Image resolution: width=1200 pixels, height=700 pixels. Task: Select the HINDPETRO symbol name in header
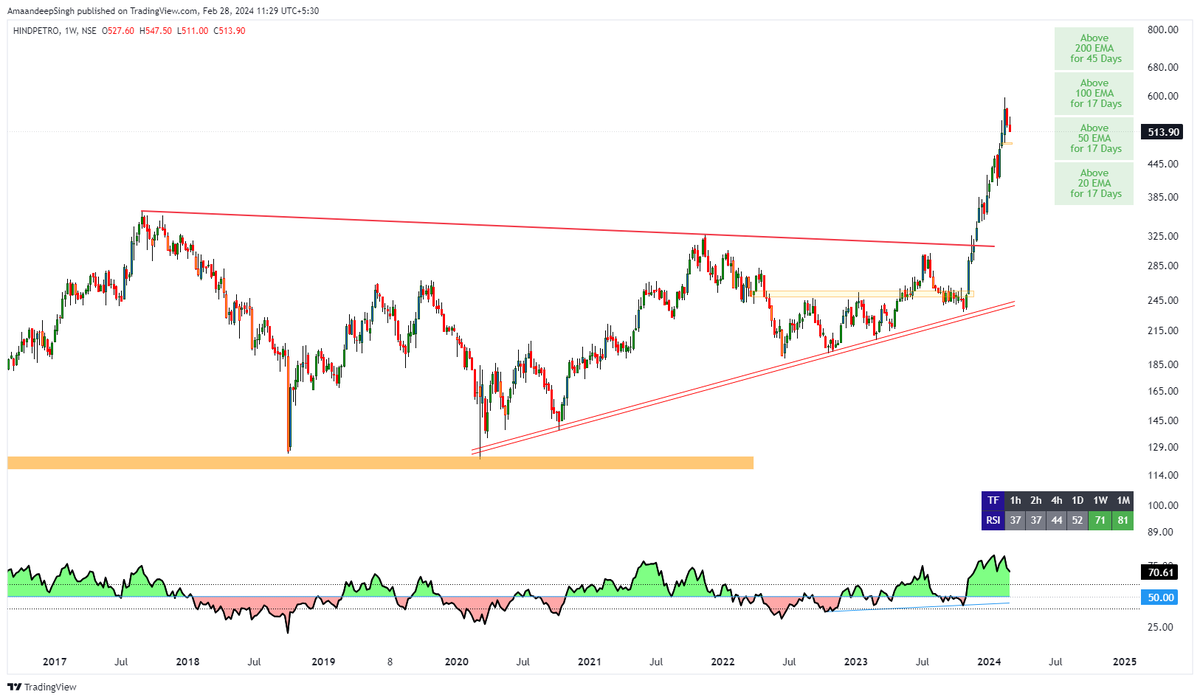coord(35,31)
